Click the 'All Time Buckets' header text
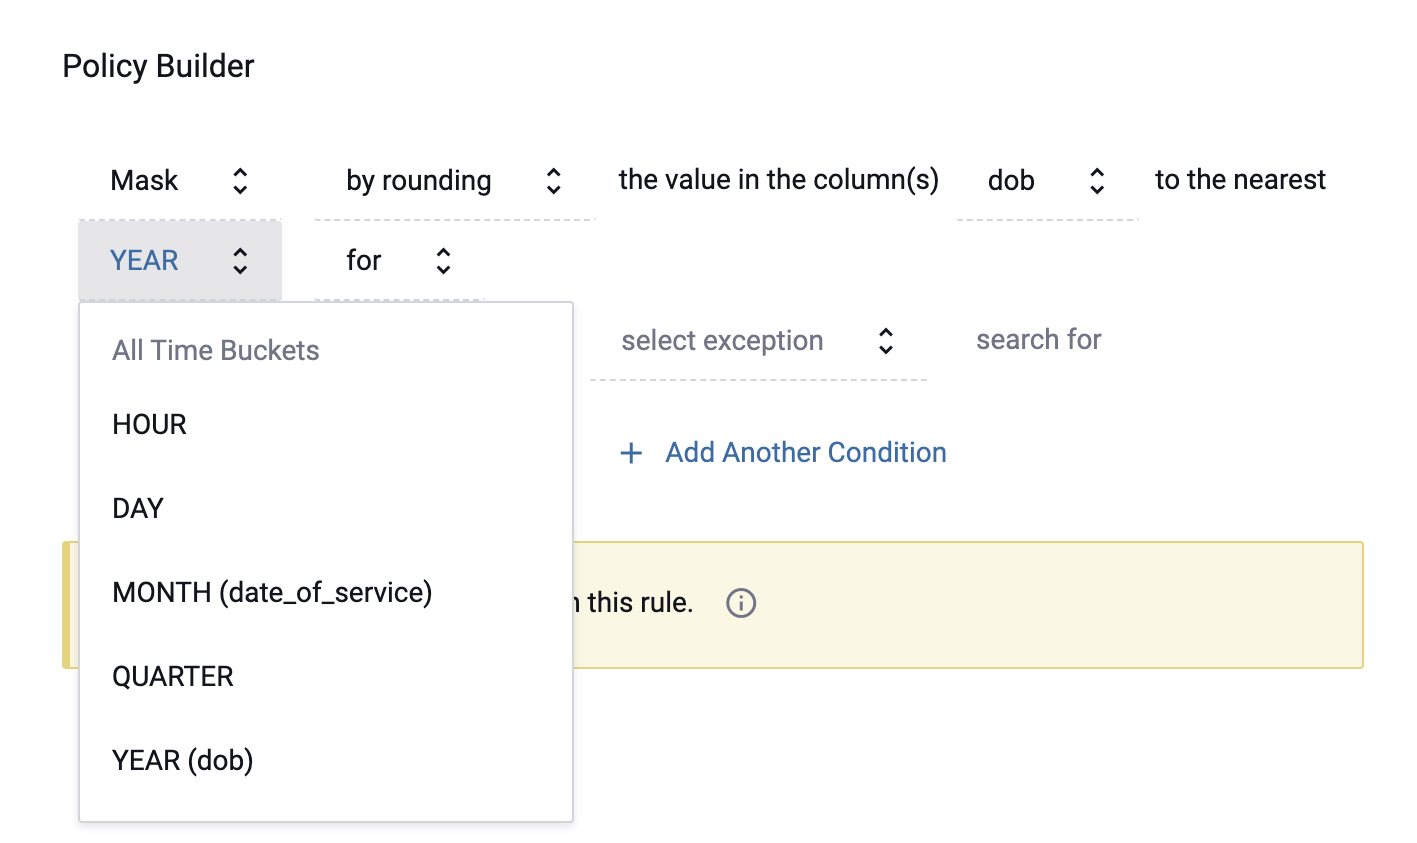Viewport: 1417px width, 843px height. tap(216, 350)
